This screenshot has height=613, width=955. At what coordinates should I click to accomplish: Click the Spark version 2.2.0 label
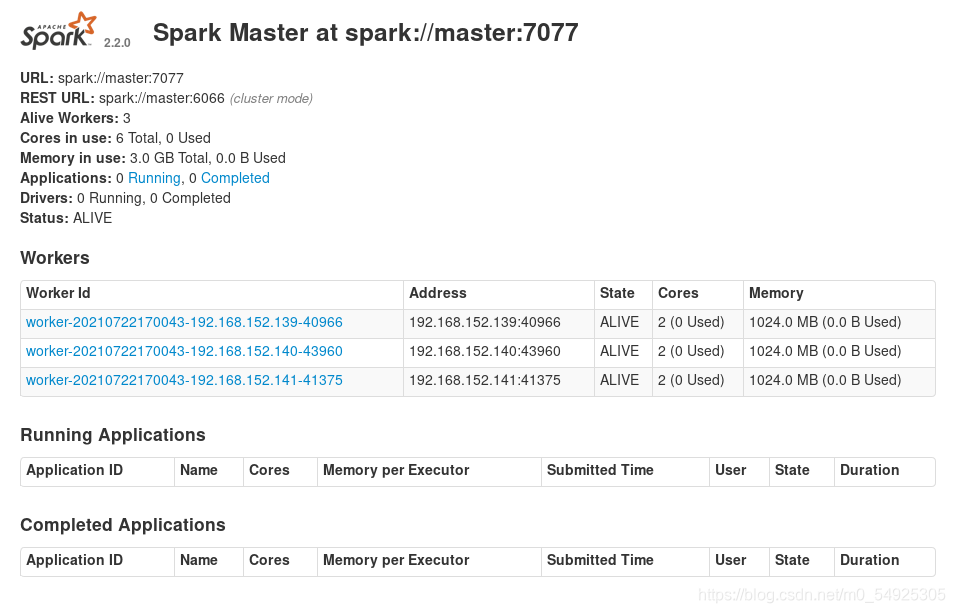[117, 43]
